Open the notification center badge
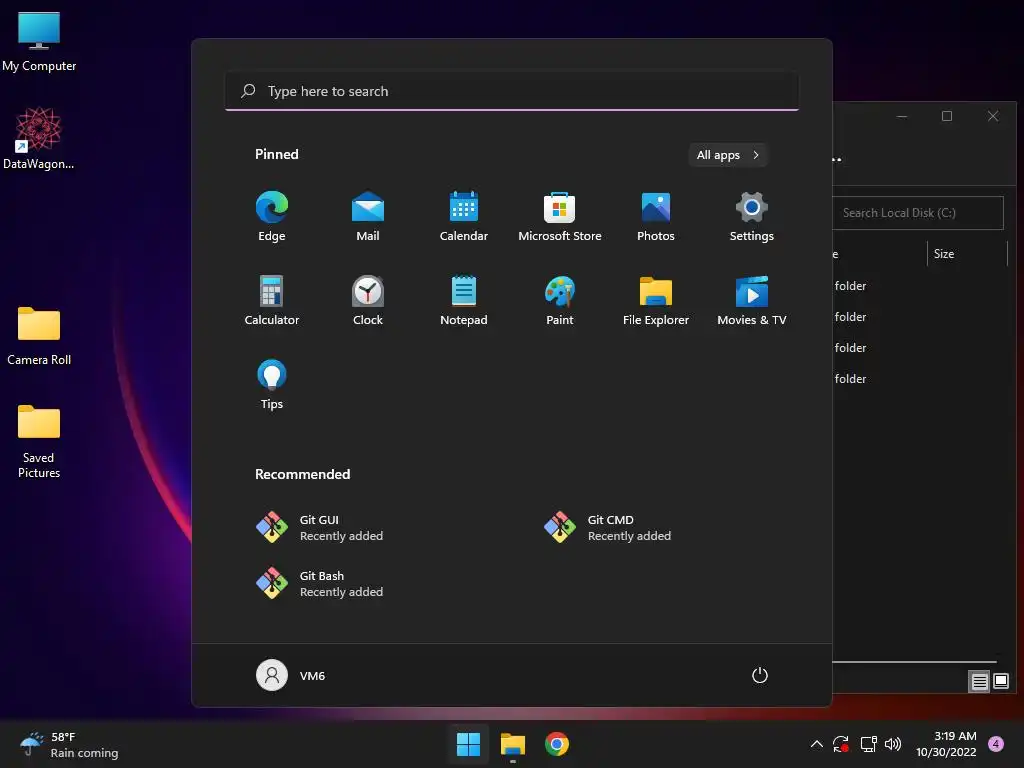This screenshot has height=768, width=1024. [x=996, y=744]
